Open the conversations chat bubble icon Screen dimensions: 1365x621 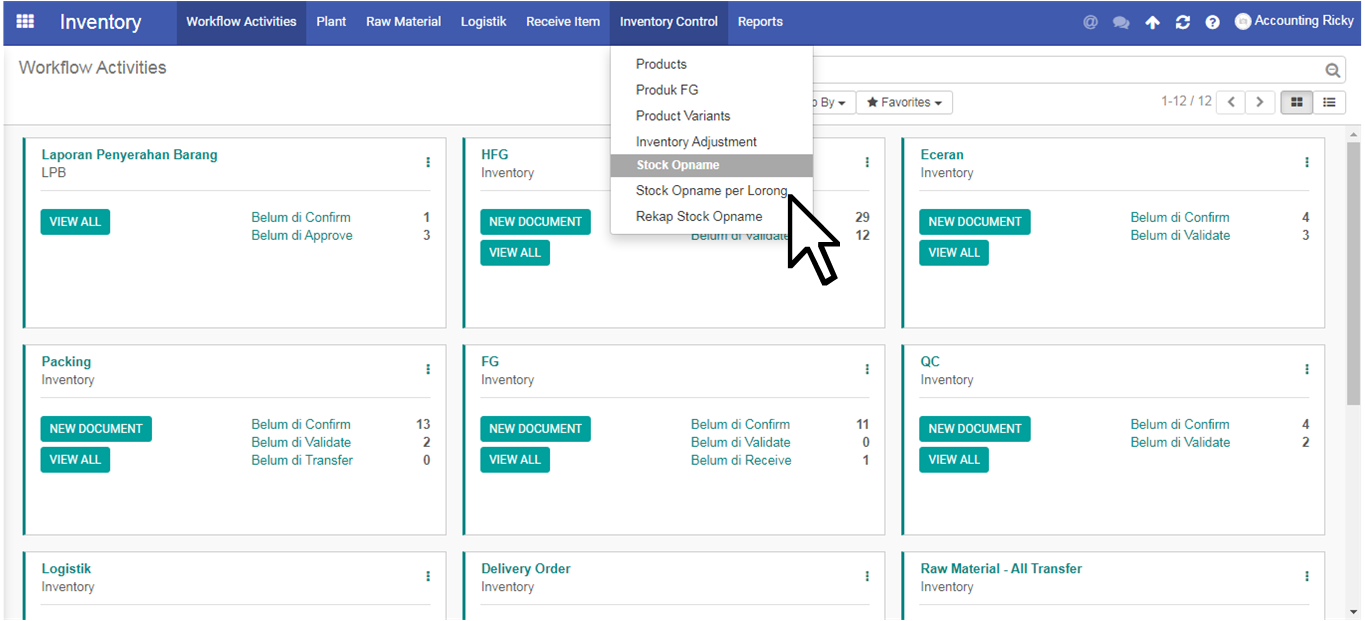click(x=1121, y=22)
